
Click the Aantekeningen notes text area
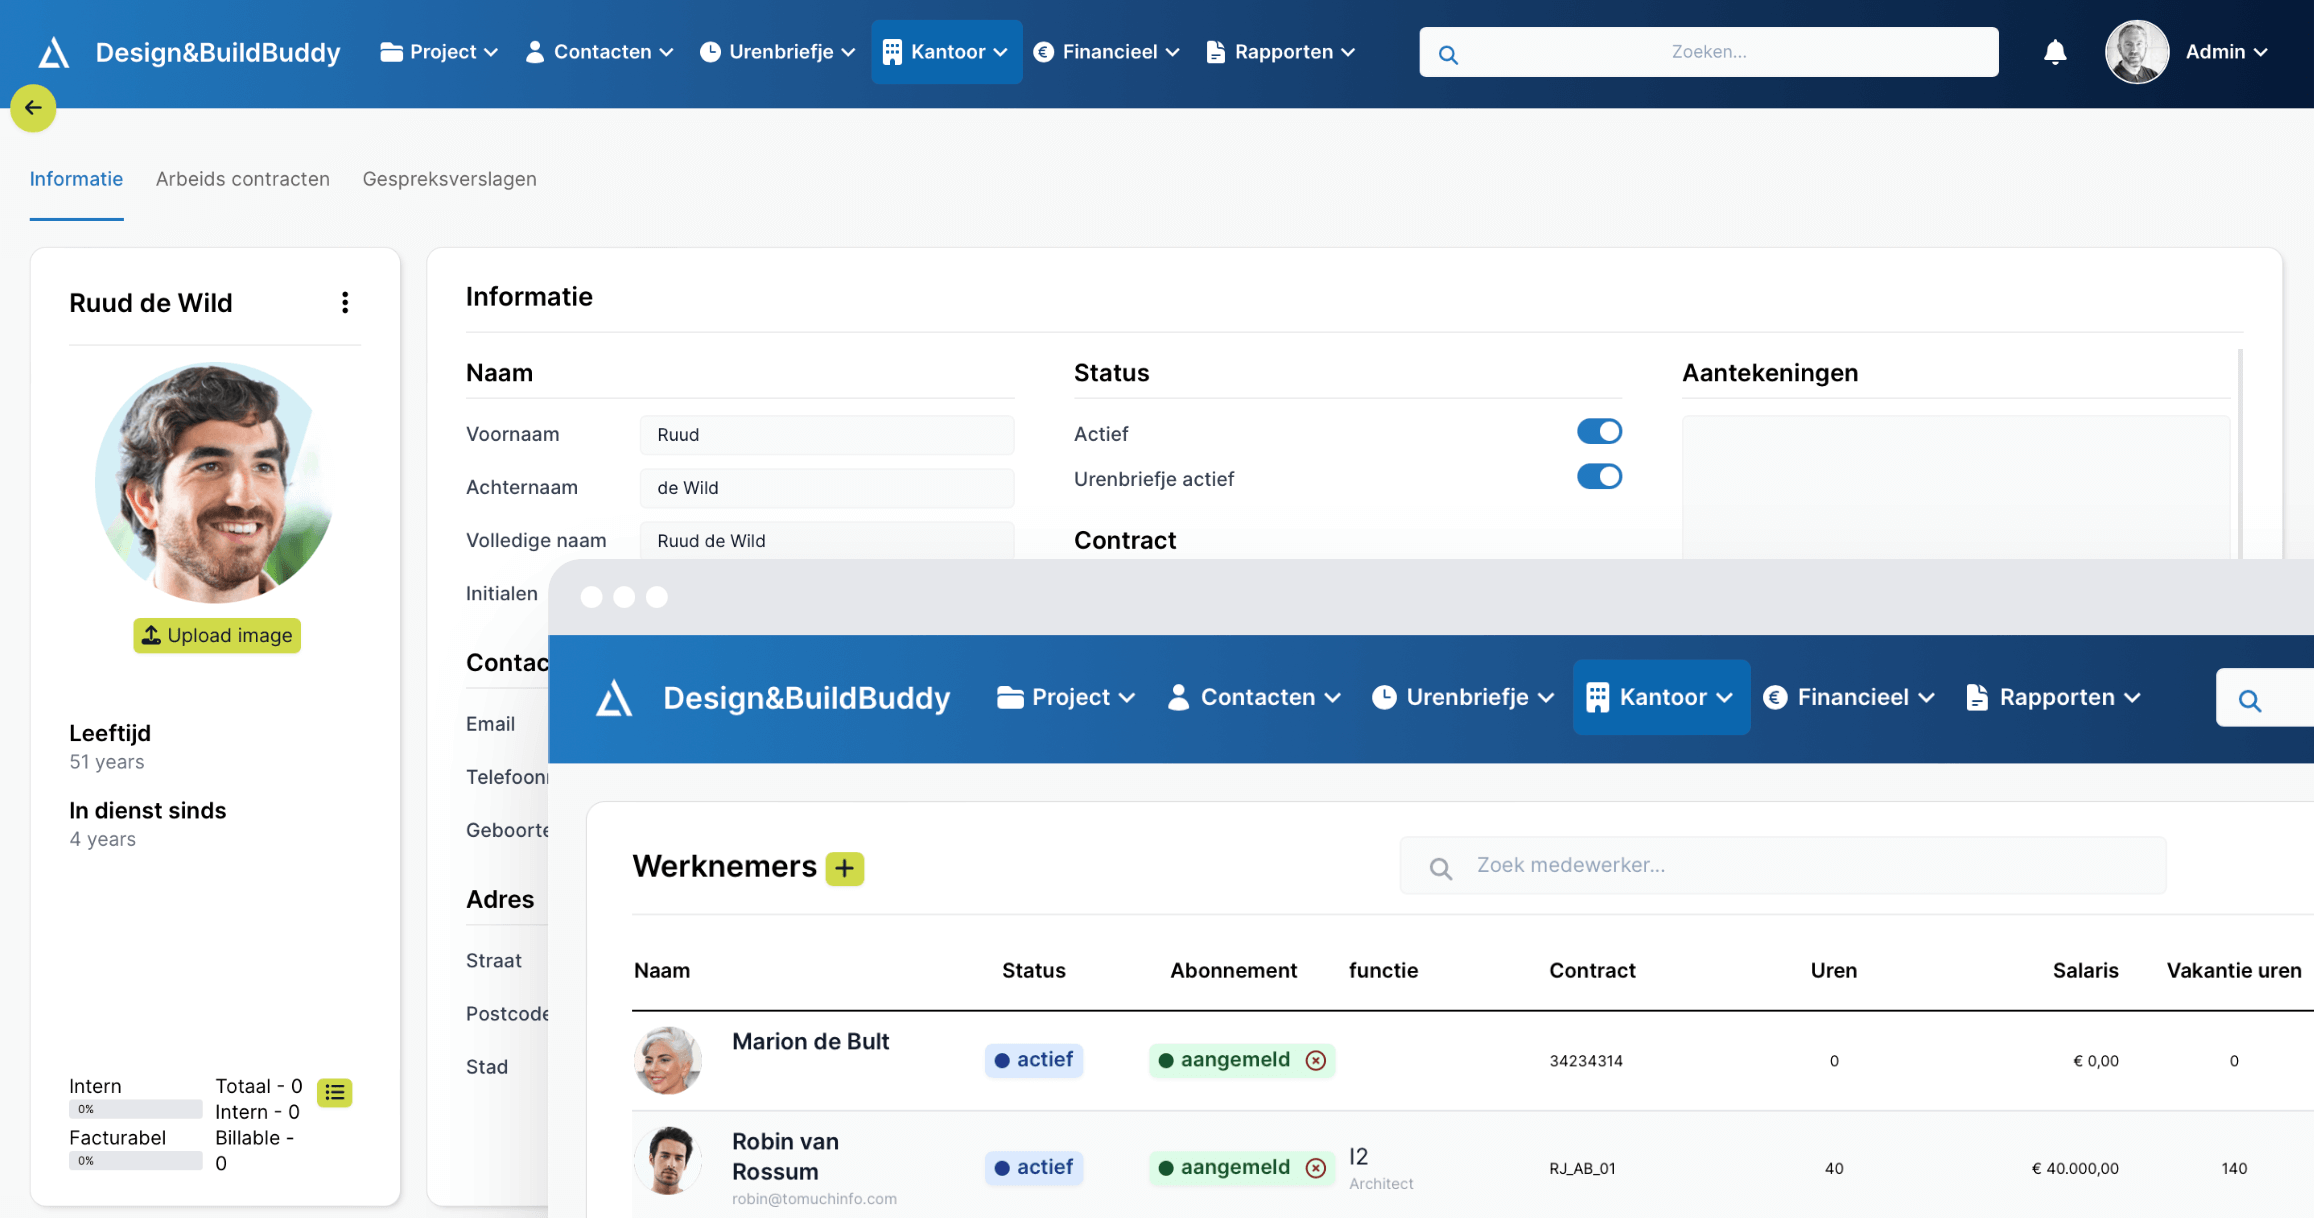point(1956,487)
